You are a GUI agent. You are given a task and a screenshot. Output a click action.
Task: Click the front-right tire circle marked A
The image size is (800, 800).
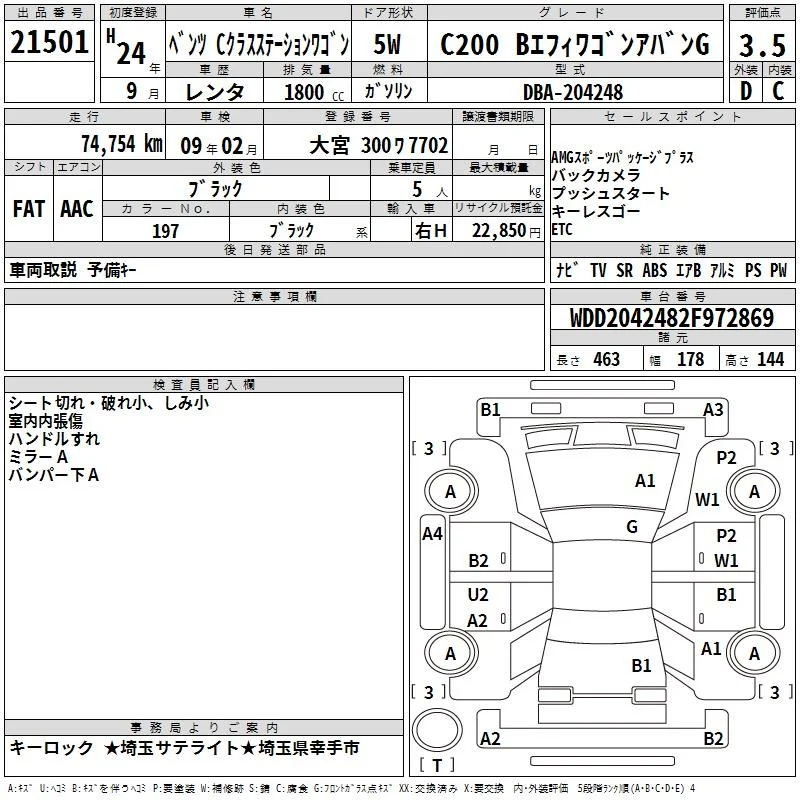tap(754, 492)
